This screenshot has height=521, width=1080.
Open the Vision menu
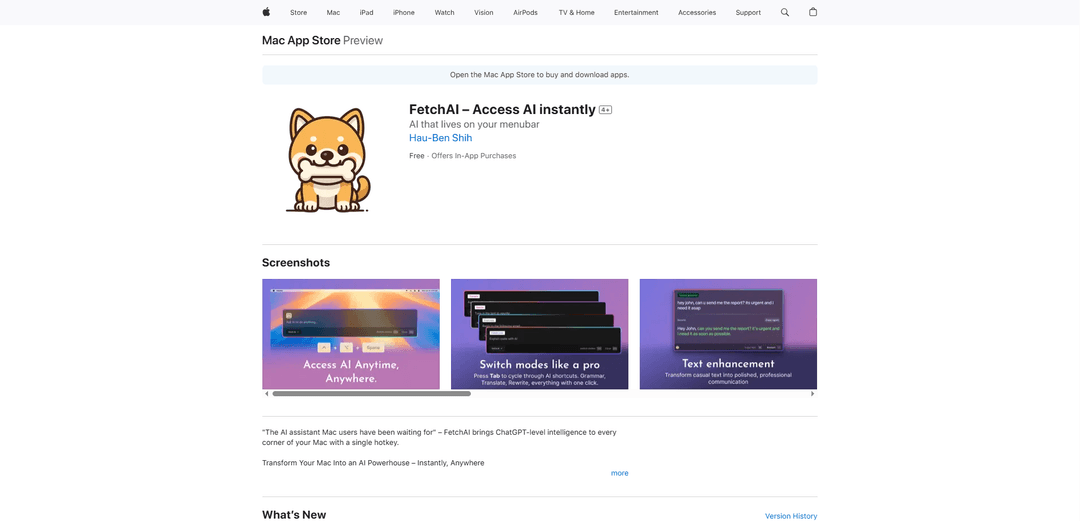pos(484,12)
